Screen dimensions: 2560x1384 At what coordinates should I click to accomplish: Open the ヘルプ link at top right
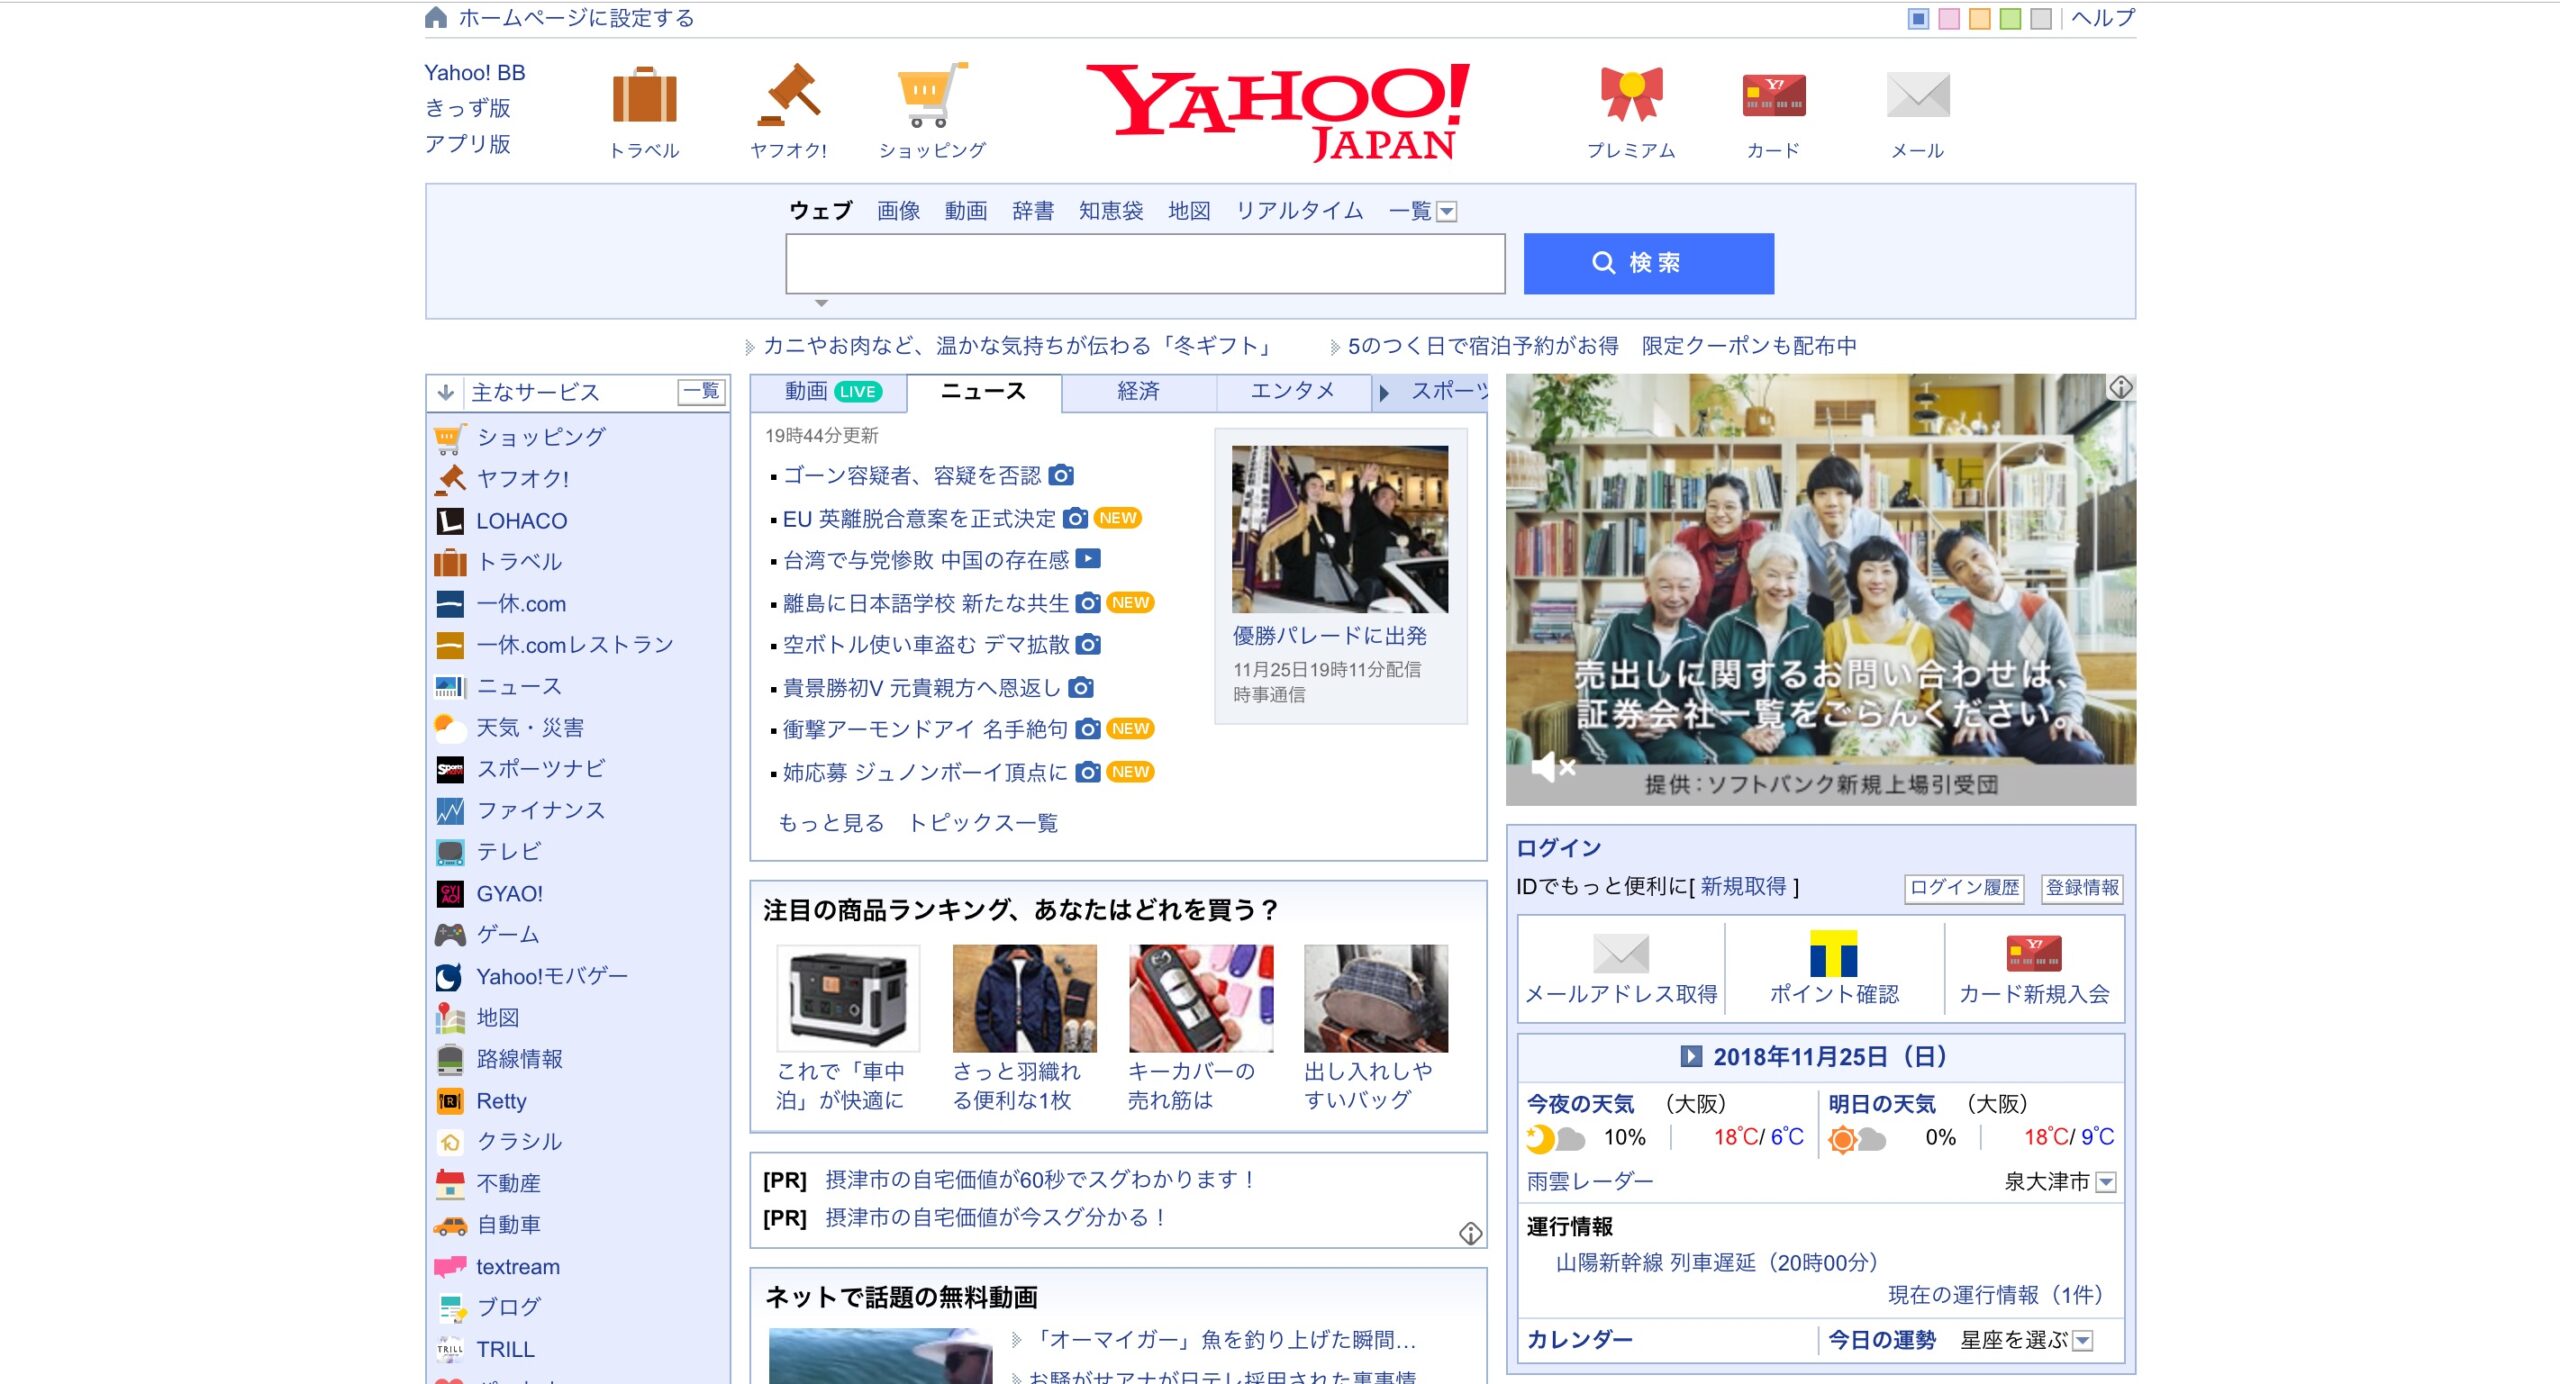pos(2103,17)
